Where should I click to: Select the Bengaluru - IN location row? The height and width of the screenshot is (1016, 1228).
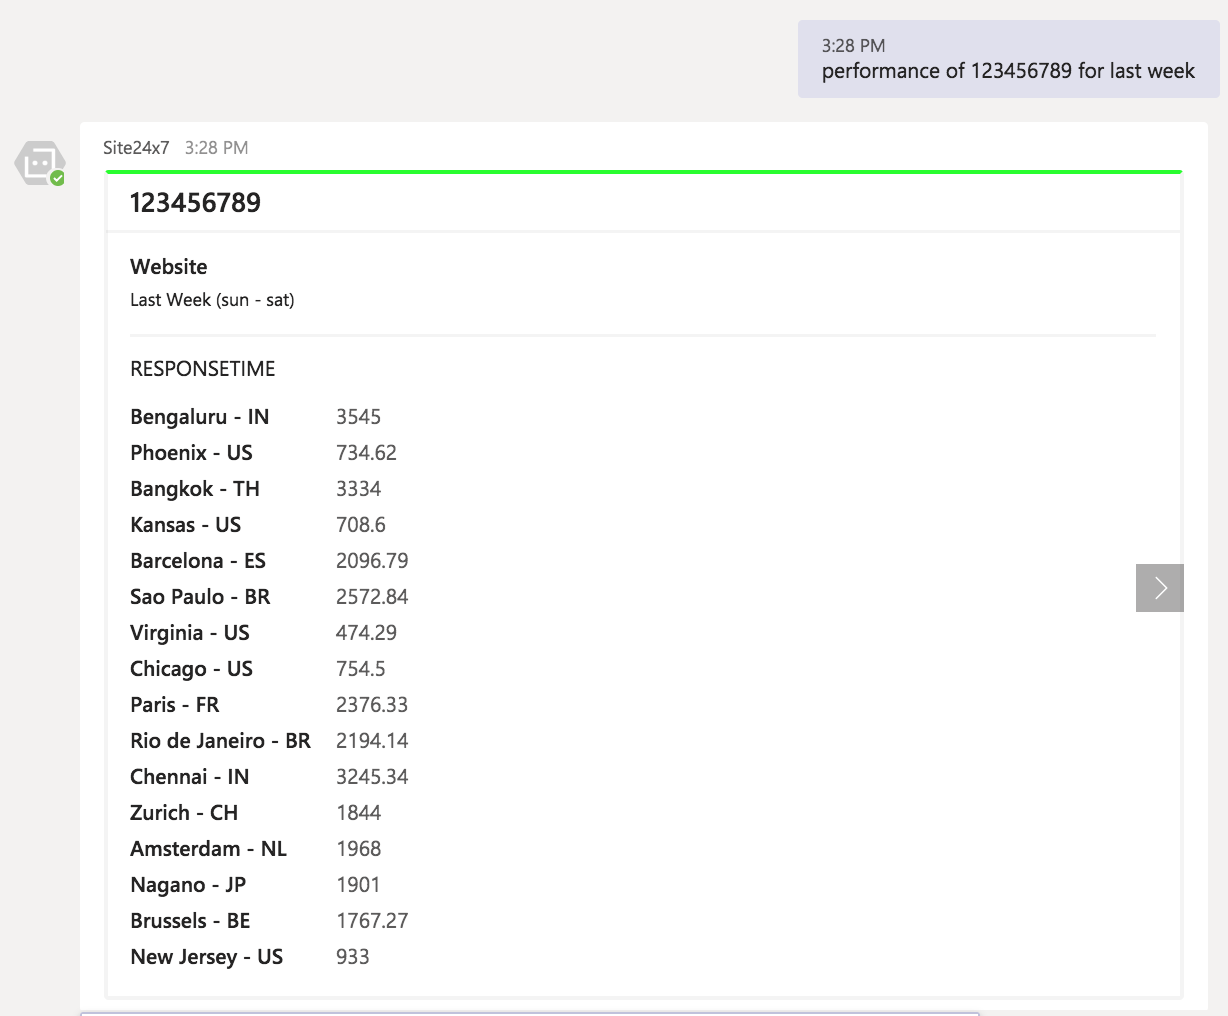(199, 417)
